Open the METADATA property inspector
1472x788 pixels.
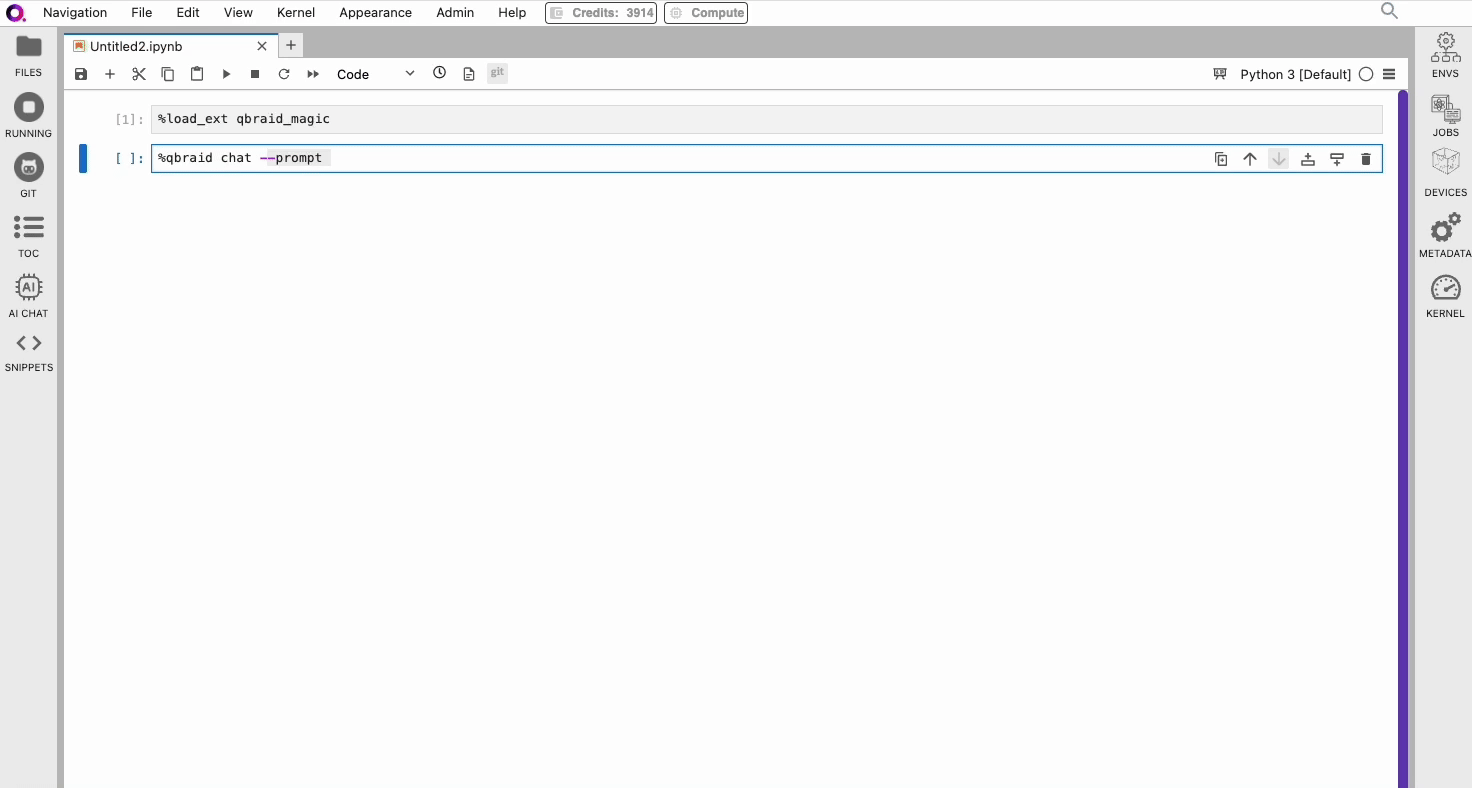tap(1445, 236)
